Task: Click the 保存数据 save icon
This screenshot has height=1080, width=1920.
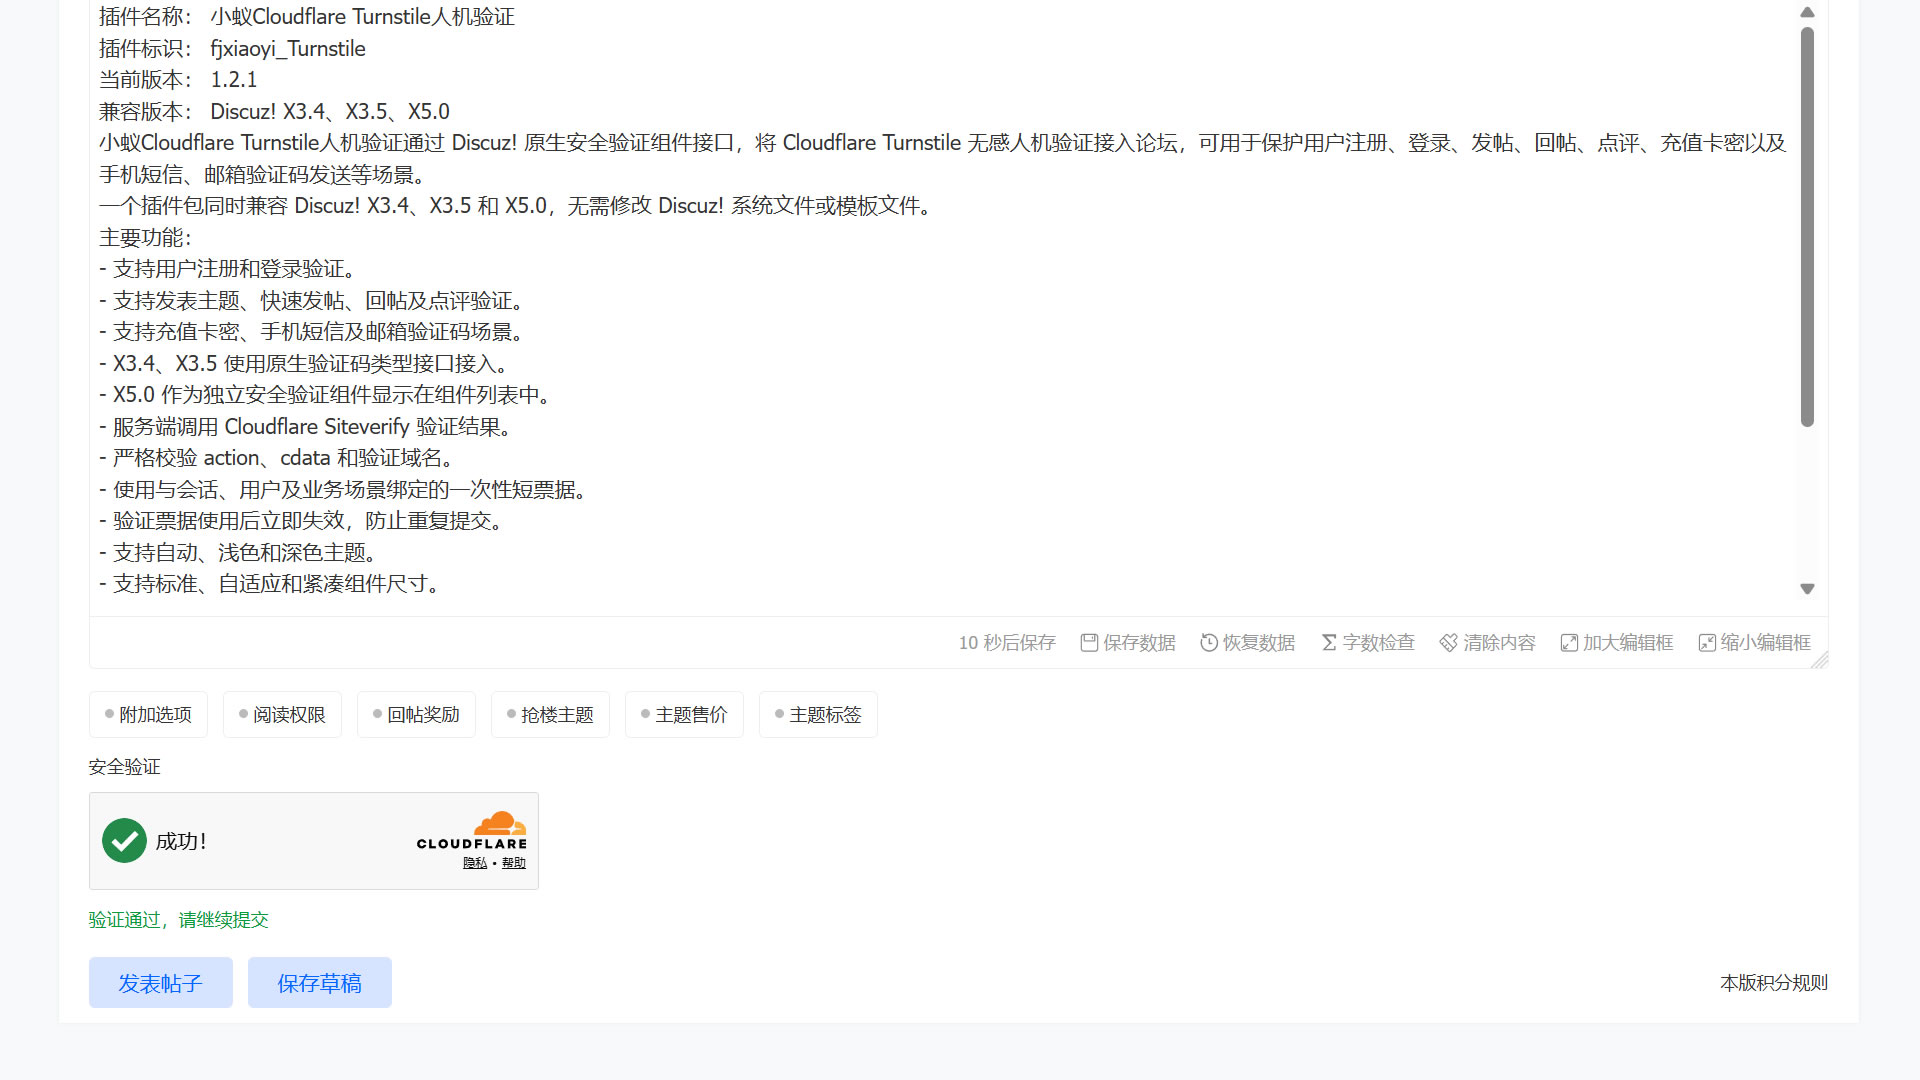Action: (1089, 643)
